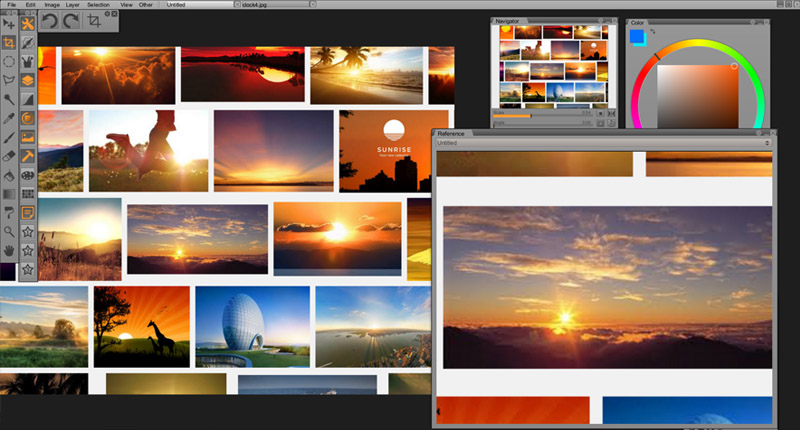Click the giraffe silhouette sunset thumbnail
This screenshot has width=800, height=430.
141,326
